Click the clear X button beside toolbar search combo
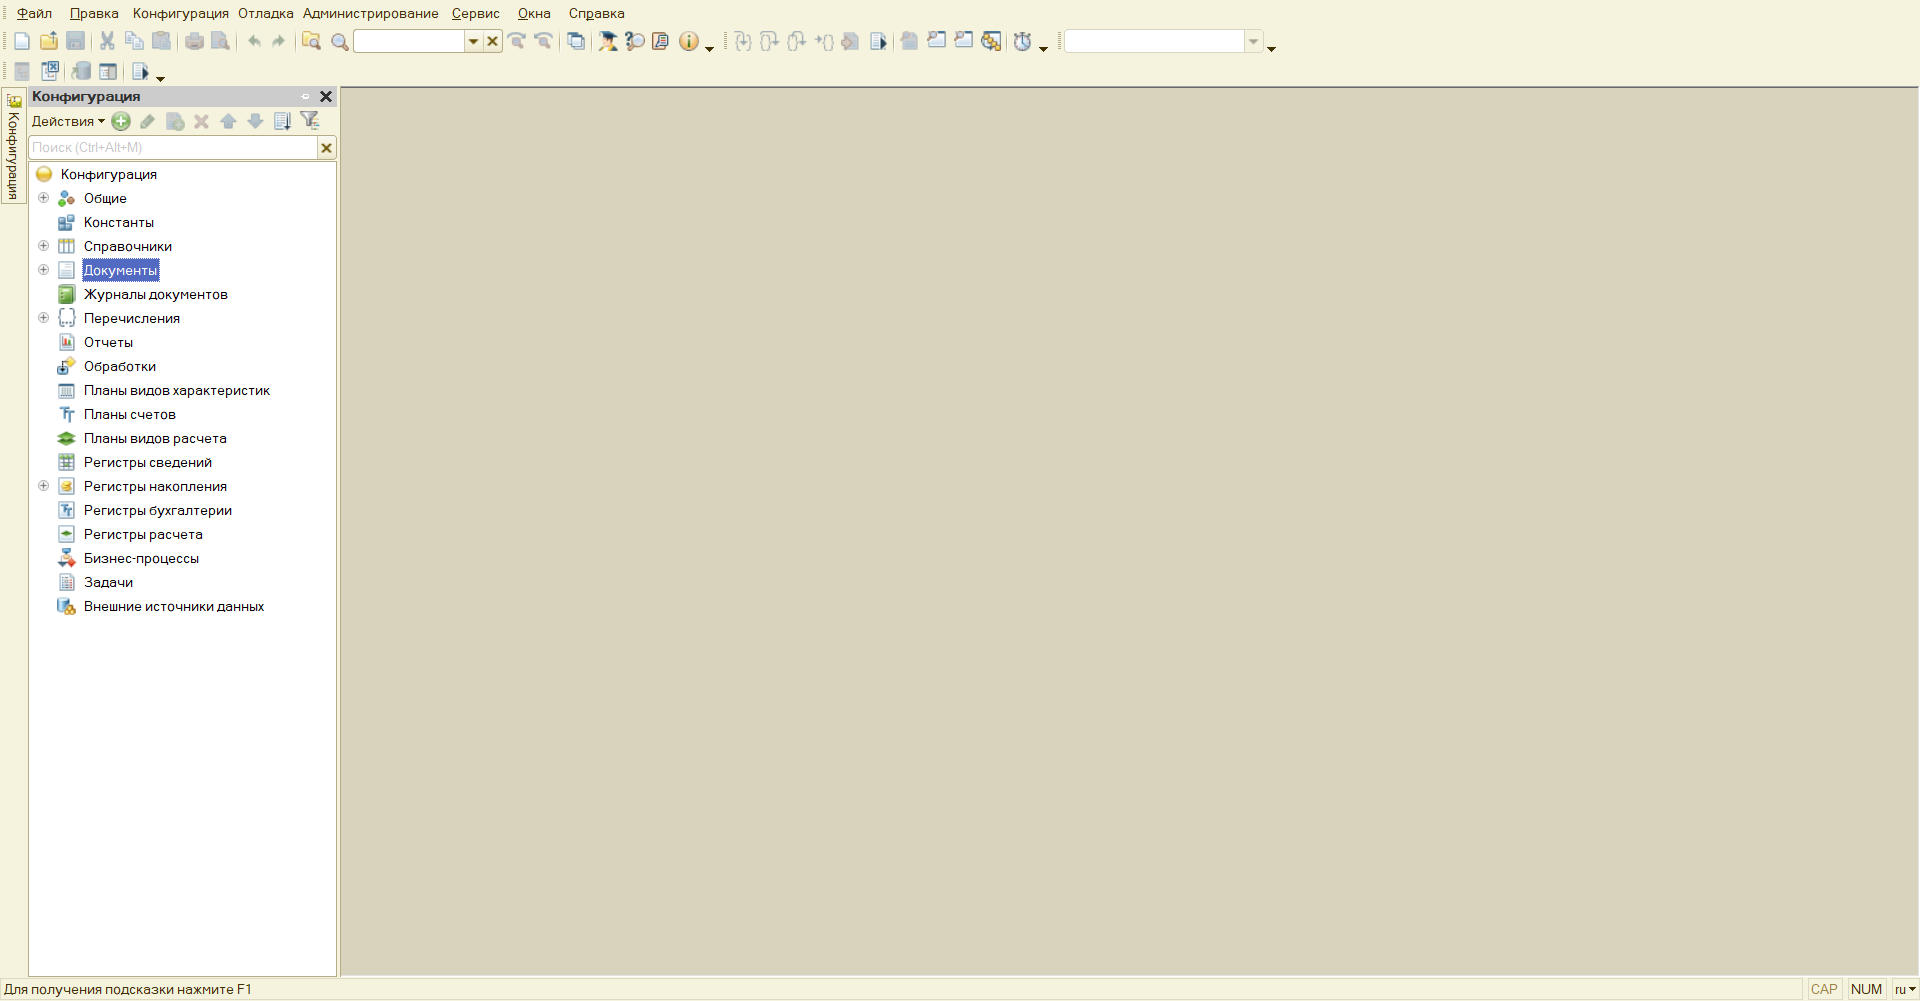This screenshot has height=1001, width=1920. (x=492, y=41)
